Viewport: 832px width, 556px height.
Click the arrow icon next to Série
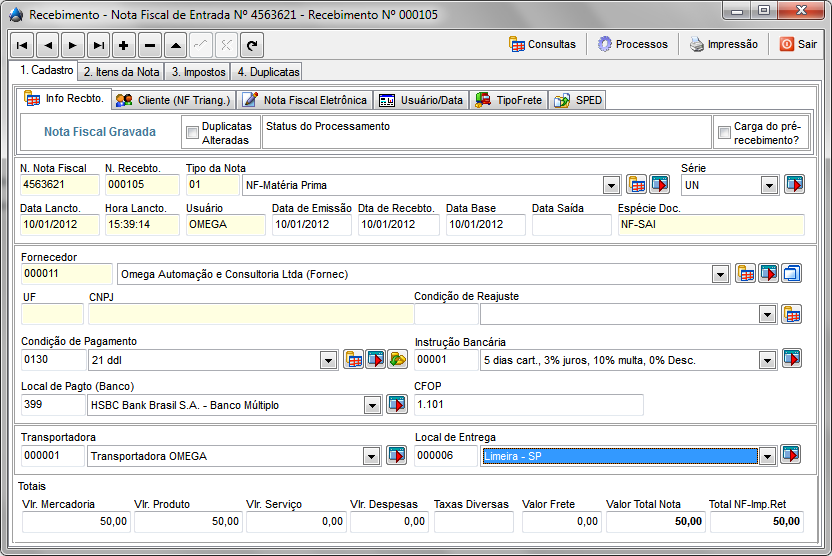[x=793, y=184]
